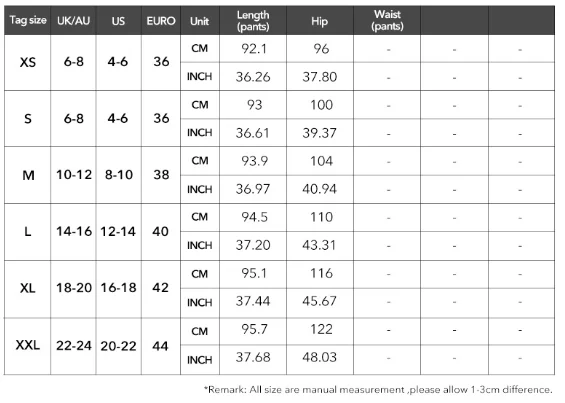Click the EURO 42 cell
The image size is (565, 403).
(x=161, y=288)
